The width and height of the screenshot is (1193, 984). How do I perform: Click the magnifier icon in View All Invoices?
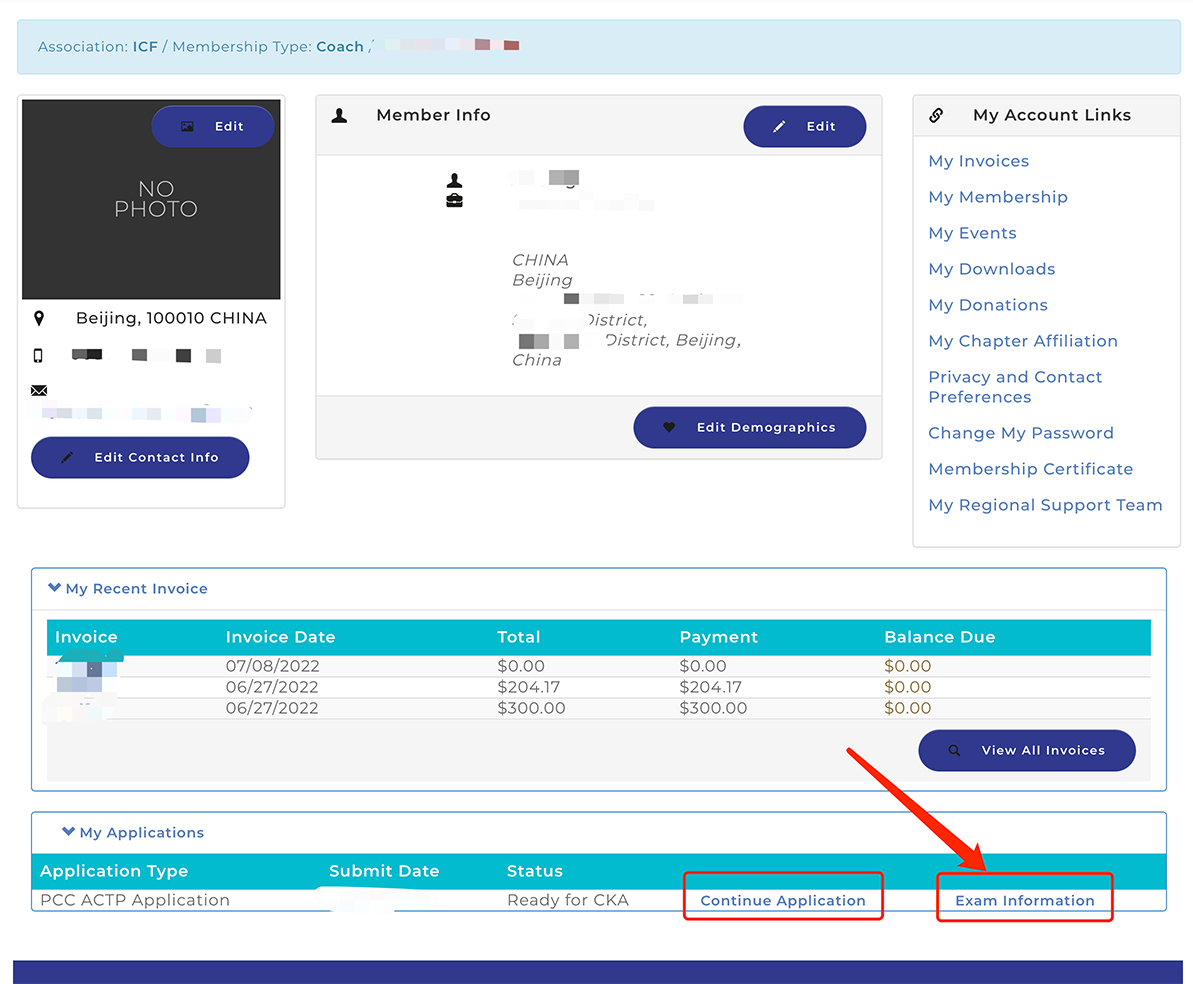tap(954, 751)
